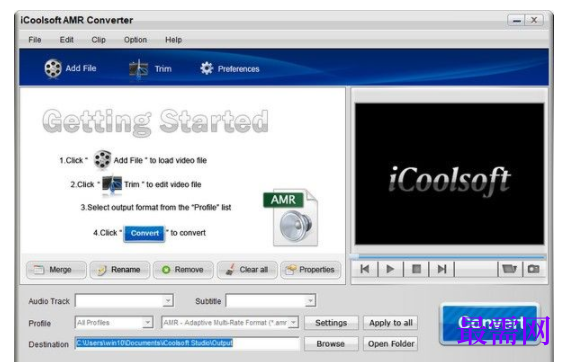569x362 pixels.
Task: Open snapshot folder icon under preview
Action: (x=509, y=269)
